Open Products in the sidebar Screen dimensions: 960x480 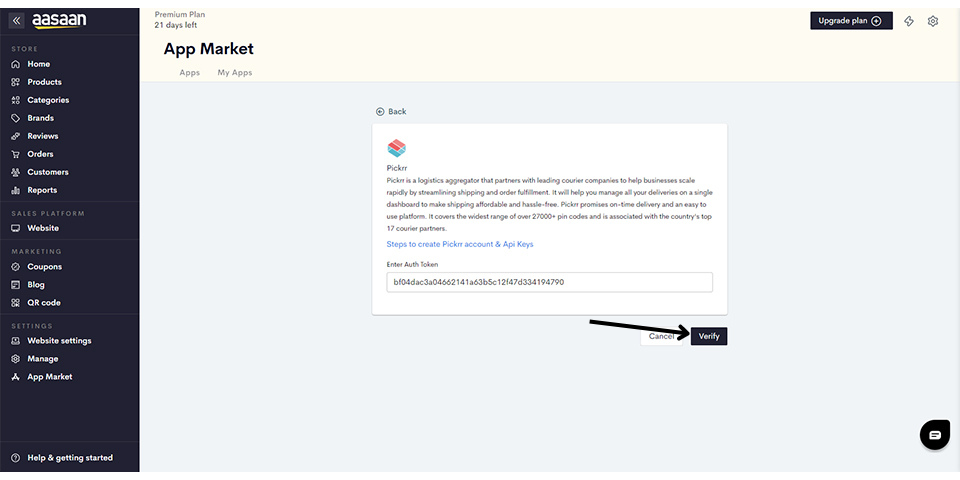[44, 82]
